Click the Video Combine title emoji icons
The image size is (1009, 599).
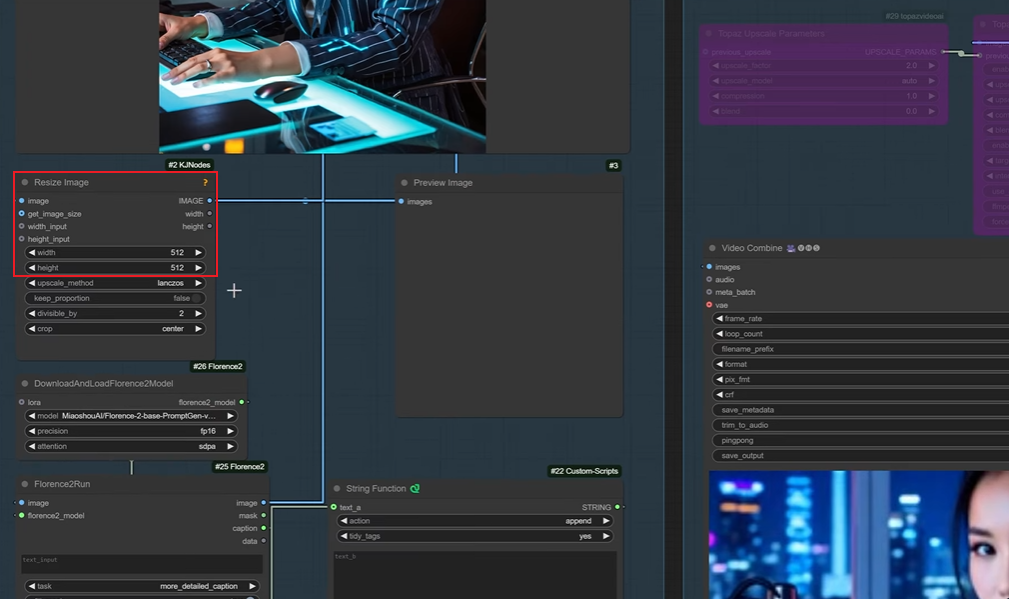pos(803,248)
